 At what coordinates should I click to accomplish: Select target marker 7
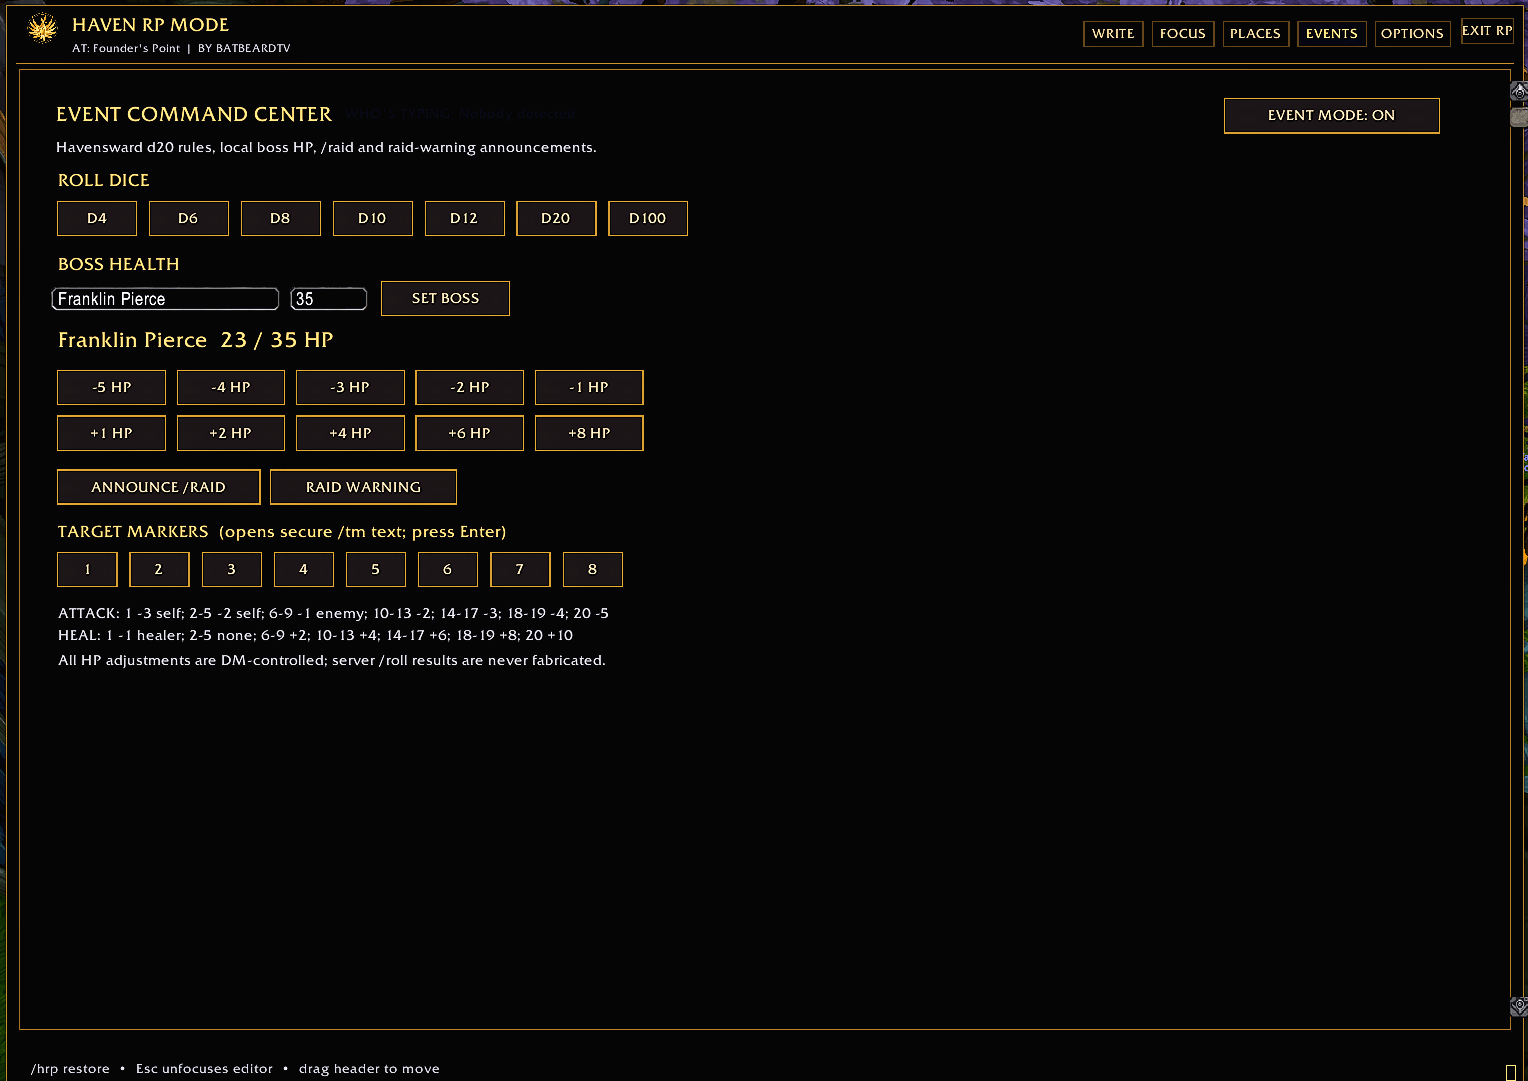click(520, 569)
